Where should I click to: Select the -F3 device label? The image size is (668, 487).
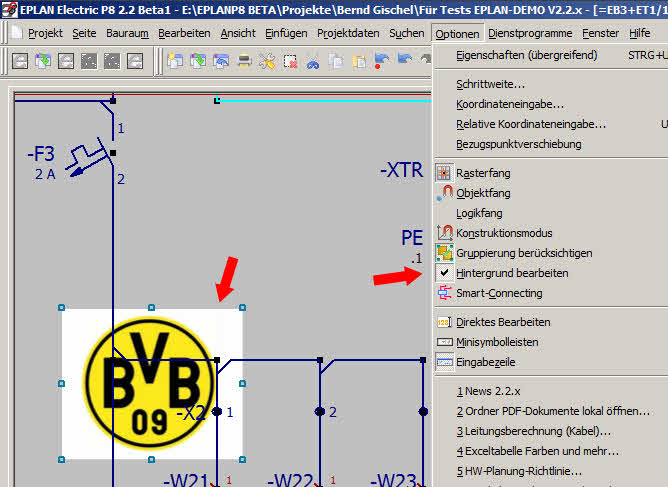(x=41, y=154)
